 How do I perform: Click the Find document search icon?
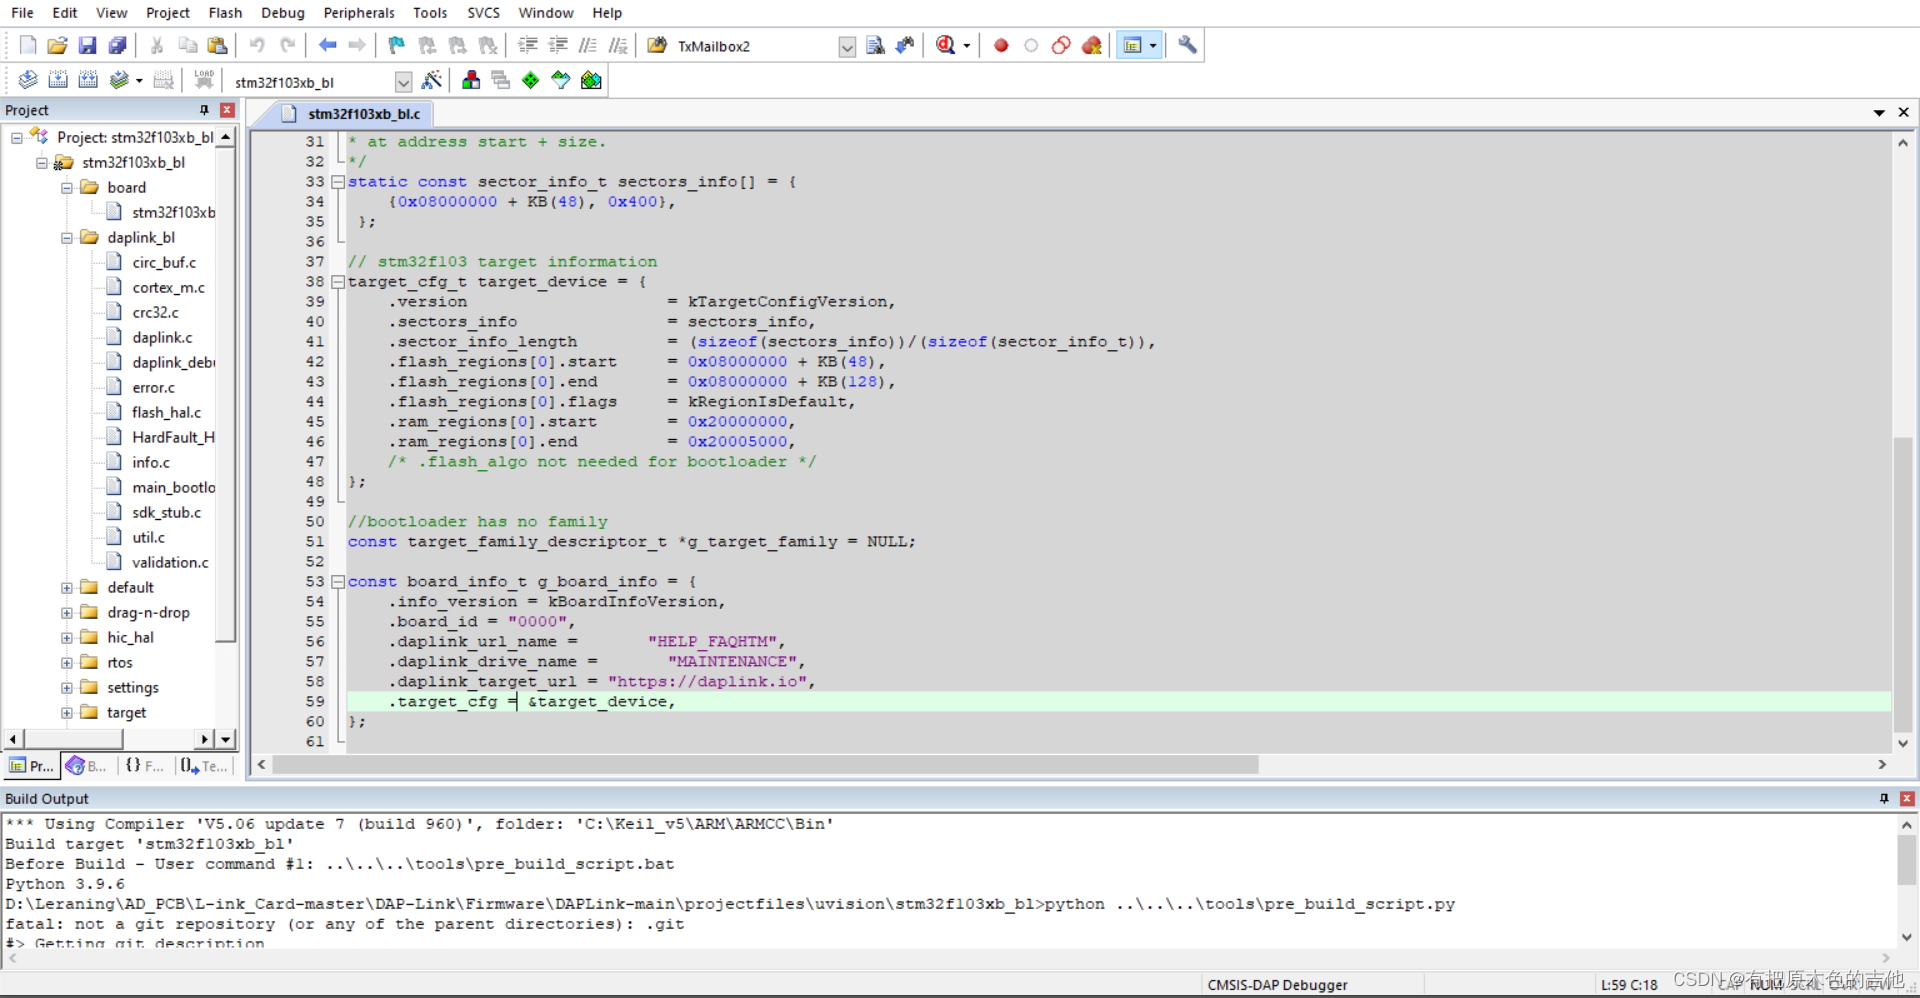tap(875, 45)
